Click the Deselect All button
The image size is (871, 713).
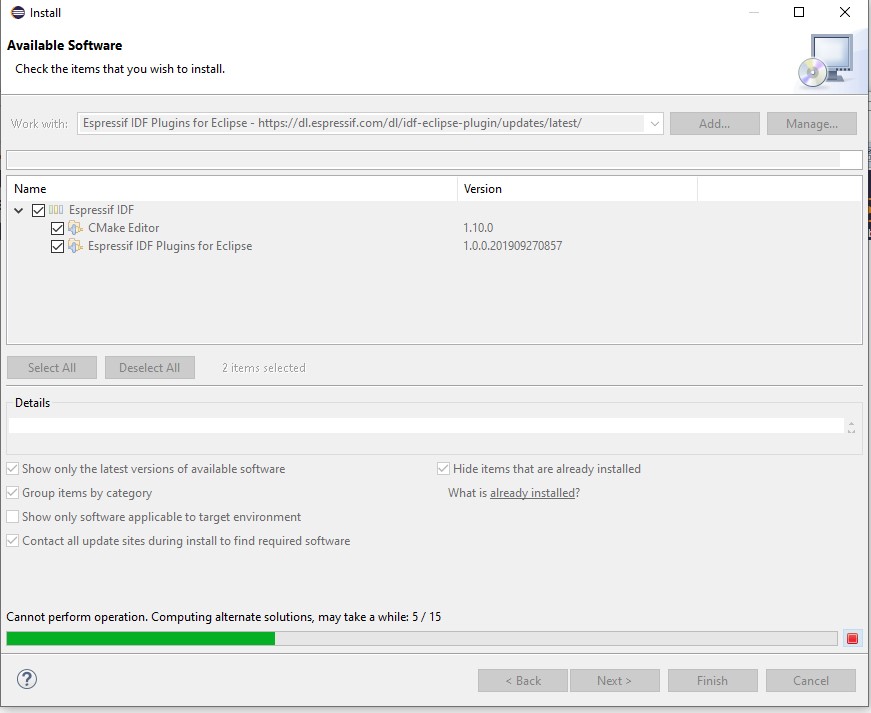(149, 367)
